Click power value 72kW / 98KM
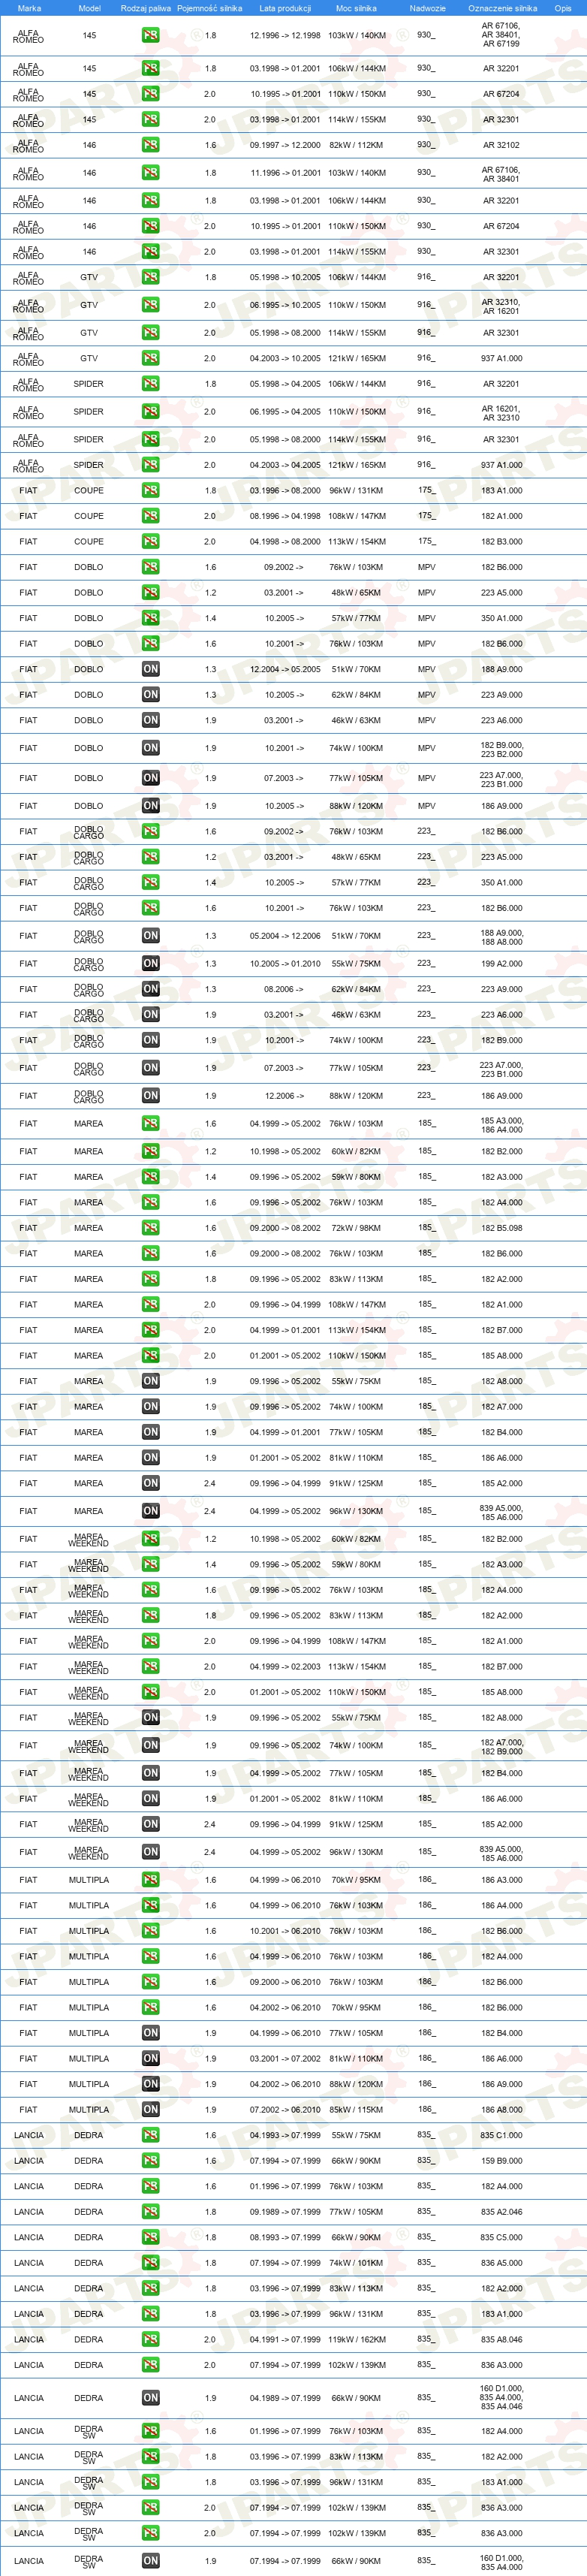This screenshot has height=2576, width=587. (x=357, y=1228)
